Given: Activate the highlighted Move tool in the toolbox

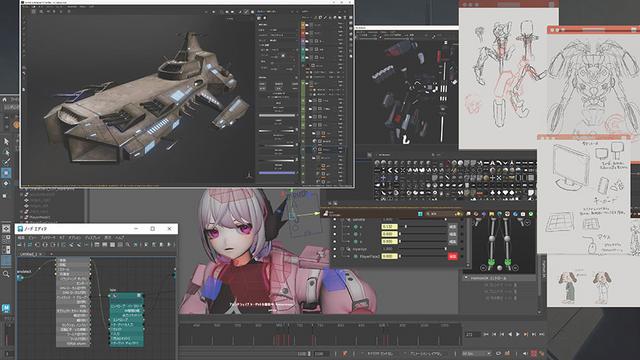Looking at the screenshot, I should coord(6,173).
